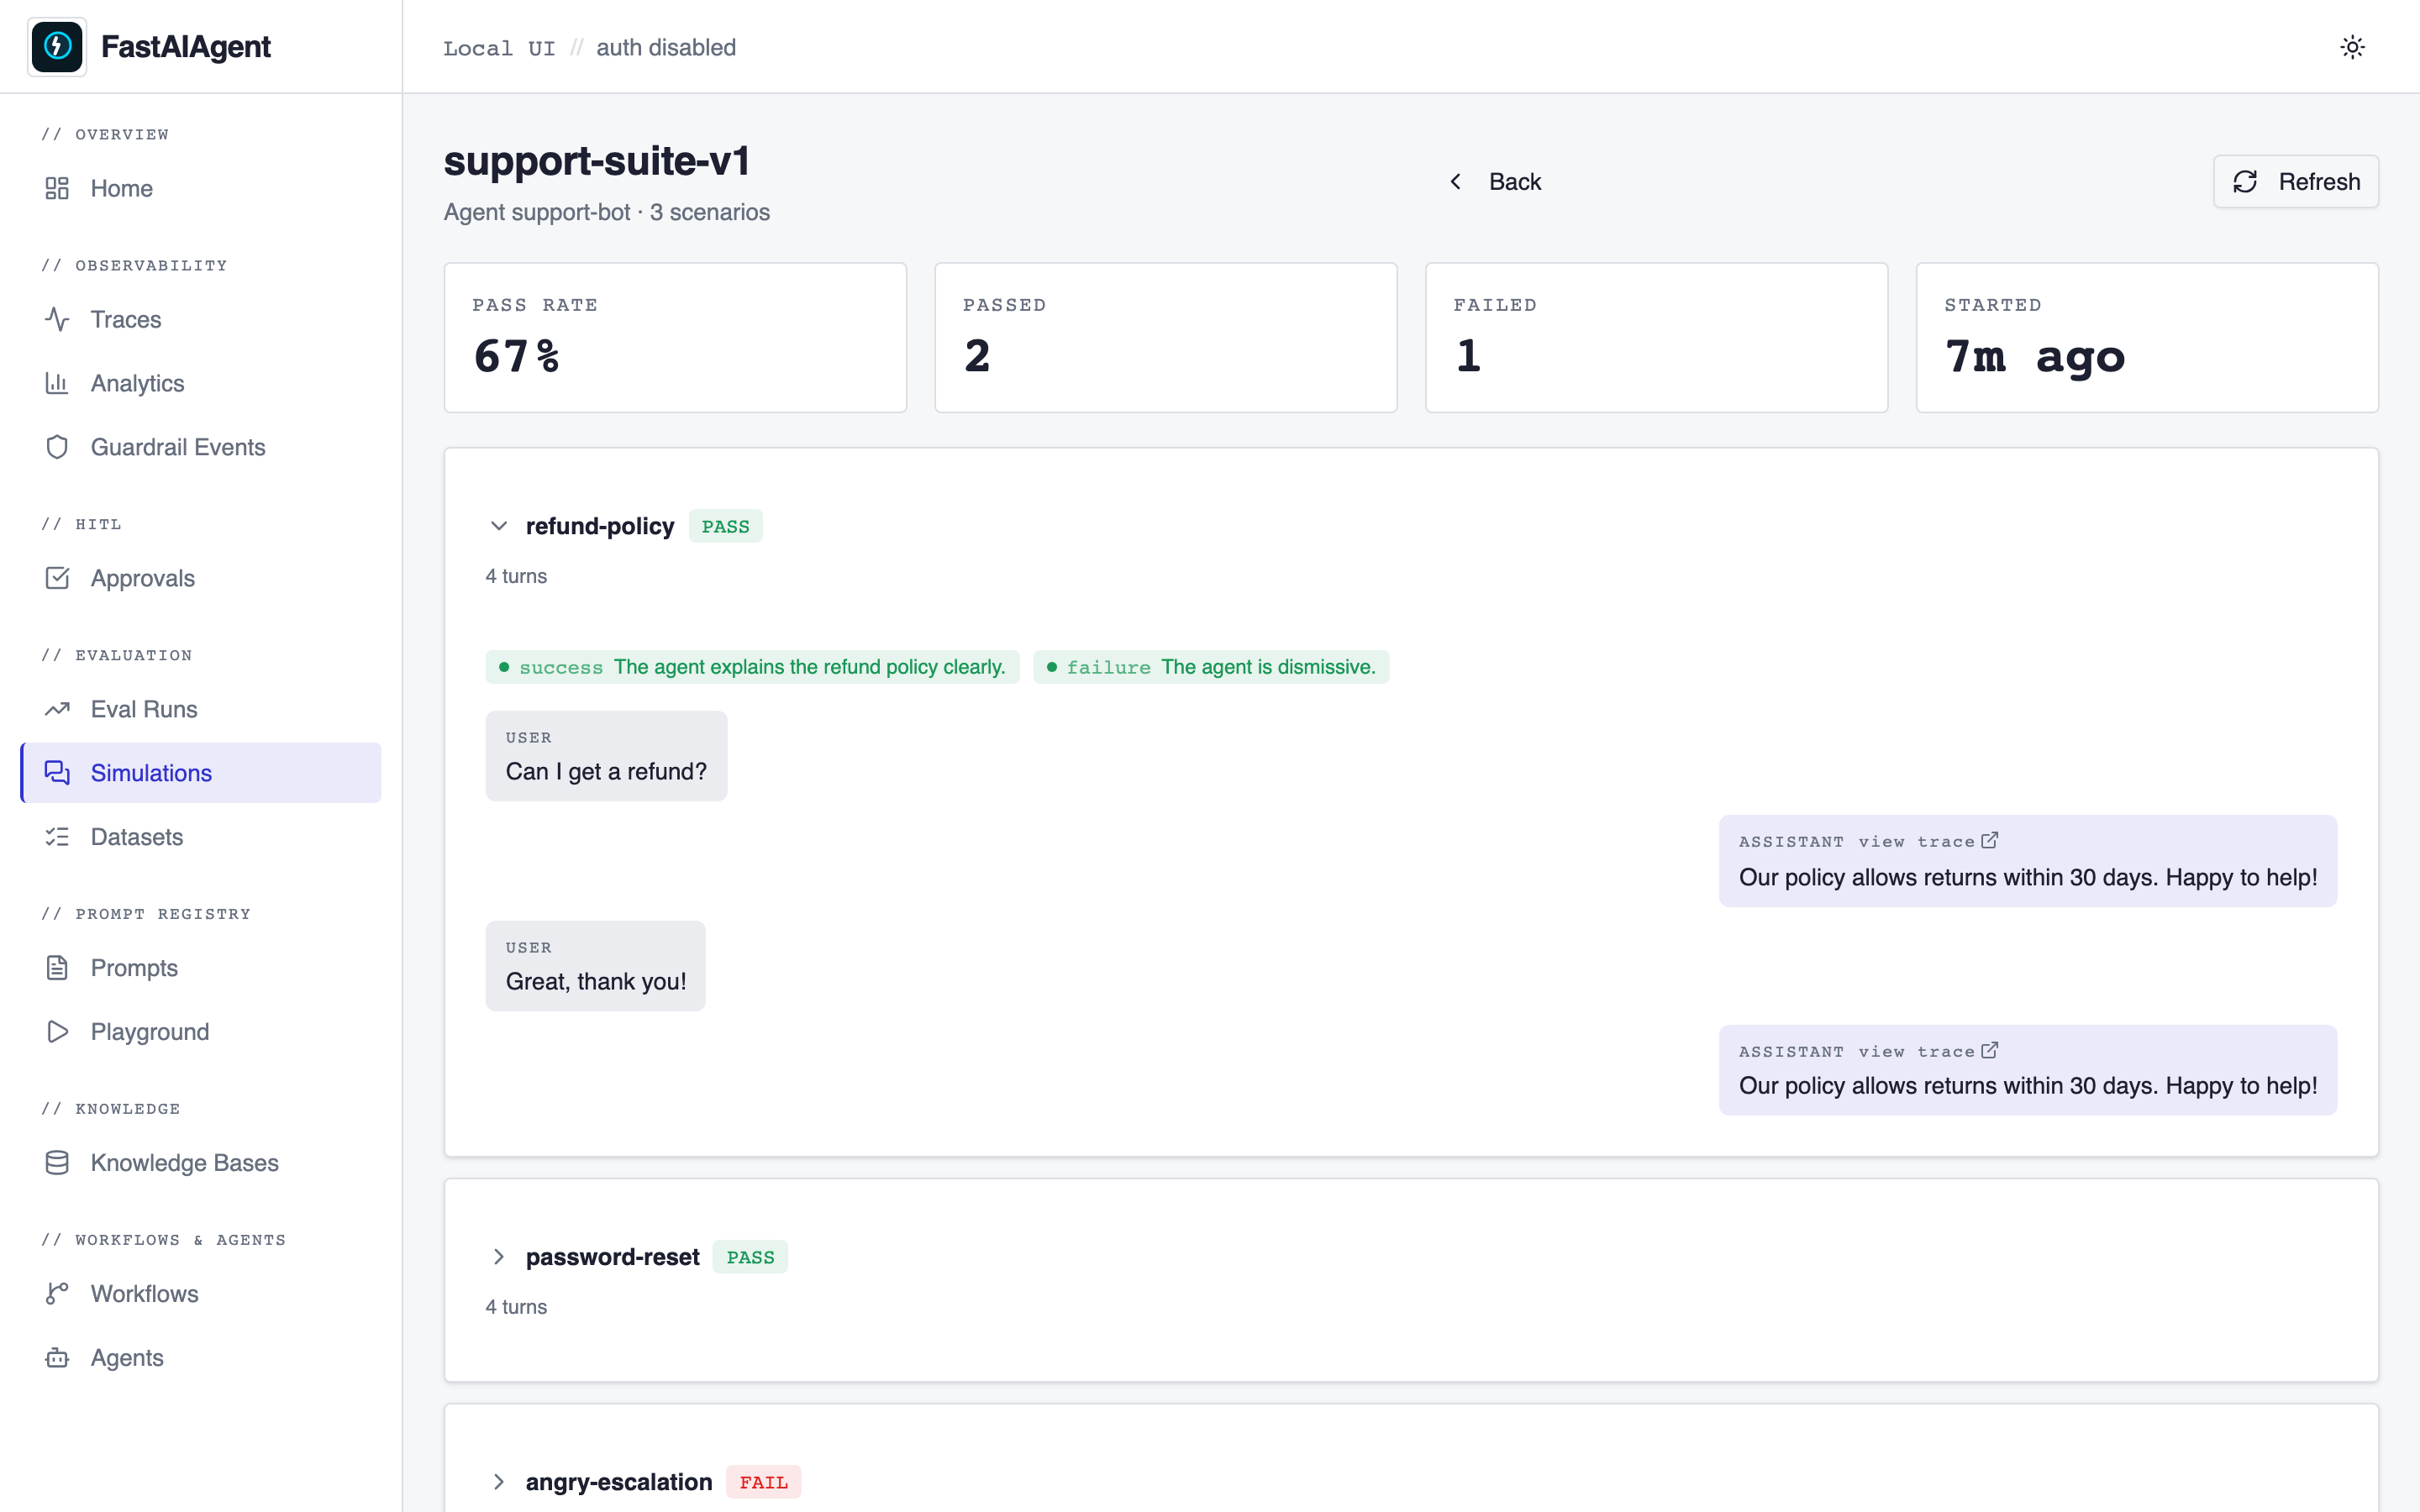
Task: Click the support-suite-v1 page title
Action: (x=597, y=162)
